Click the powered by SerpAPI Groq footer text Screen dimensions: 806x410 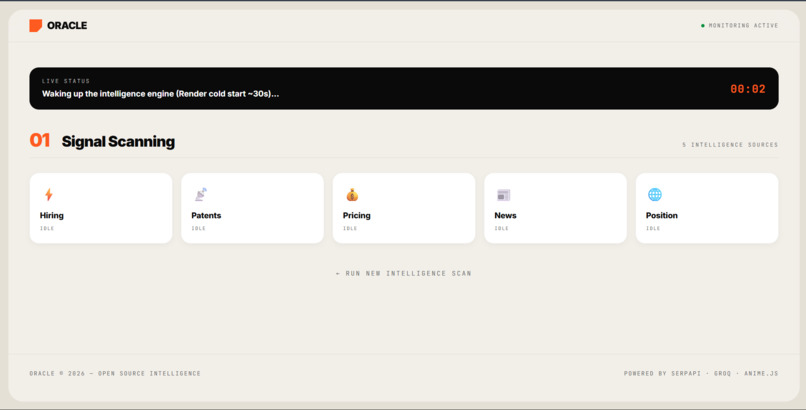point(701,374)
